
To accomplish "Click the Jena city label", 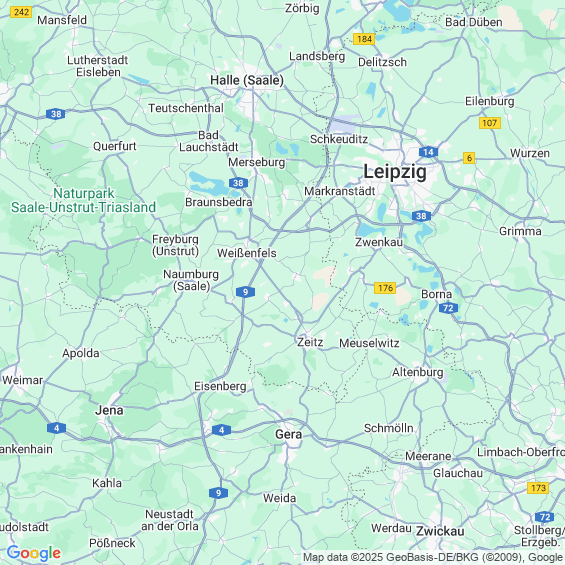I will (x=109, y=410).
